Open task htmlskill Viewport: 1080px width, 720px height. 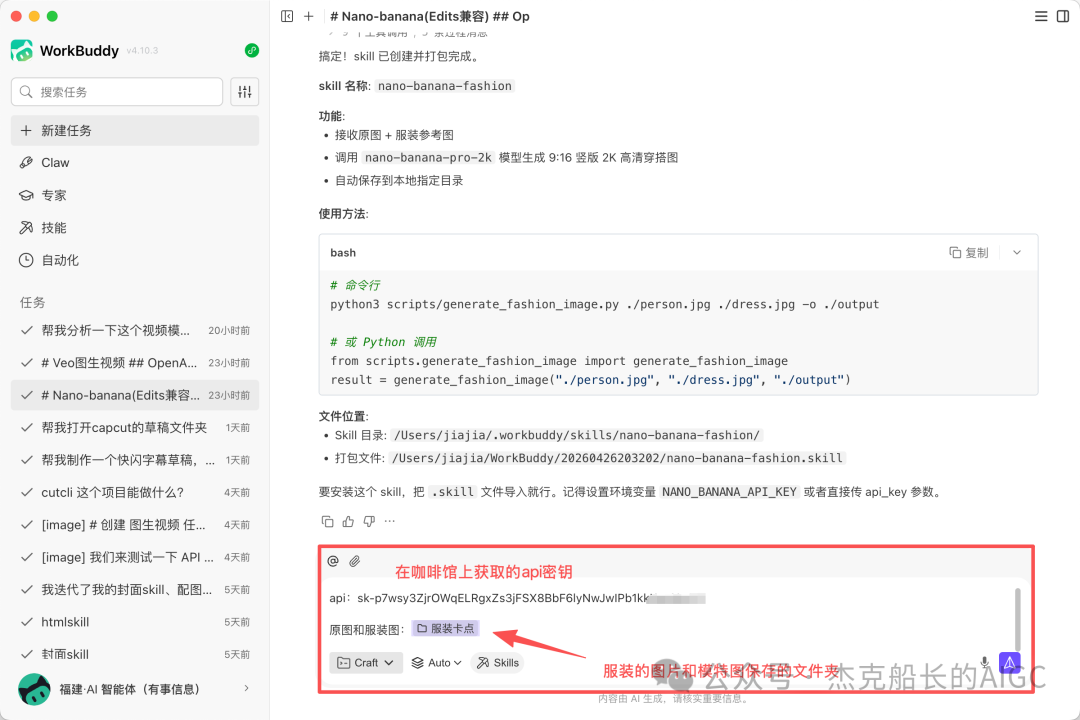pyautogui.click(x=135, y=622)
